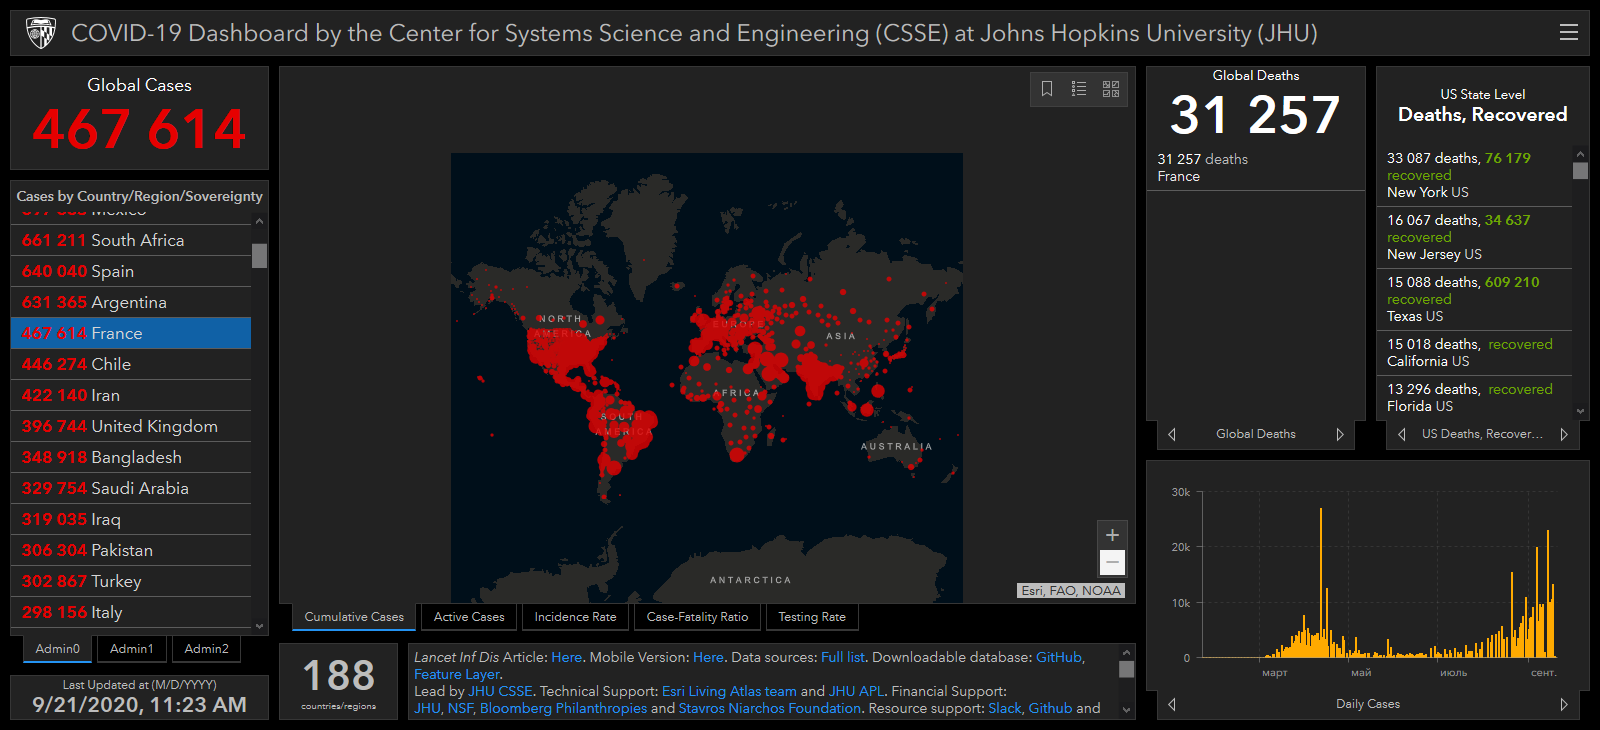Zoom out of the map with minus button
Screen dimensions: 1600x730
coord(1112,562)
